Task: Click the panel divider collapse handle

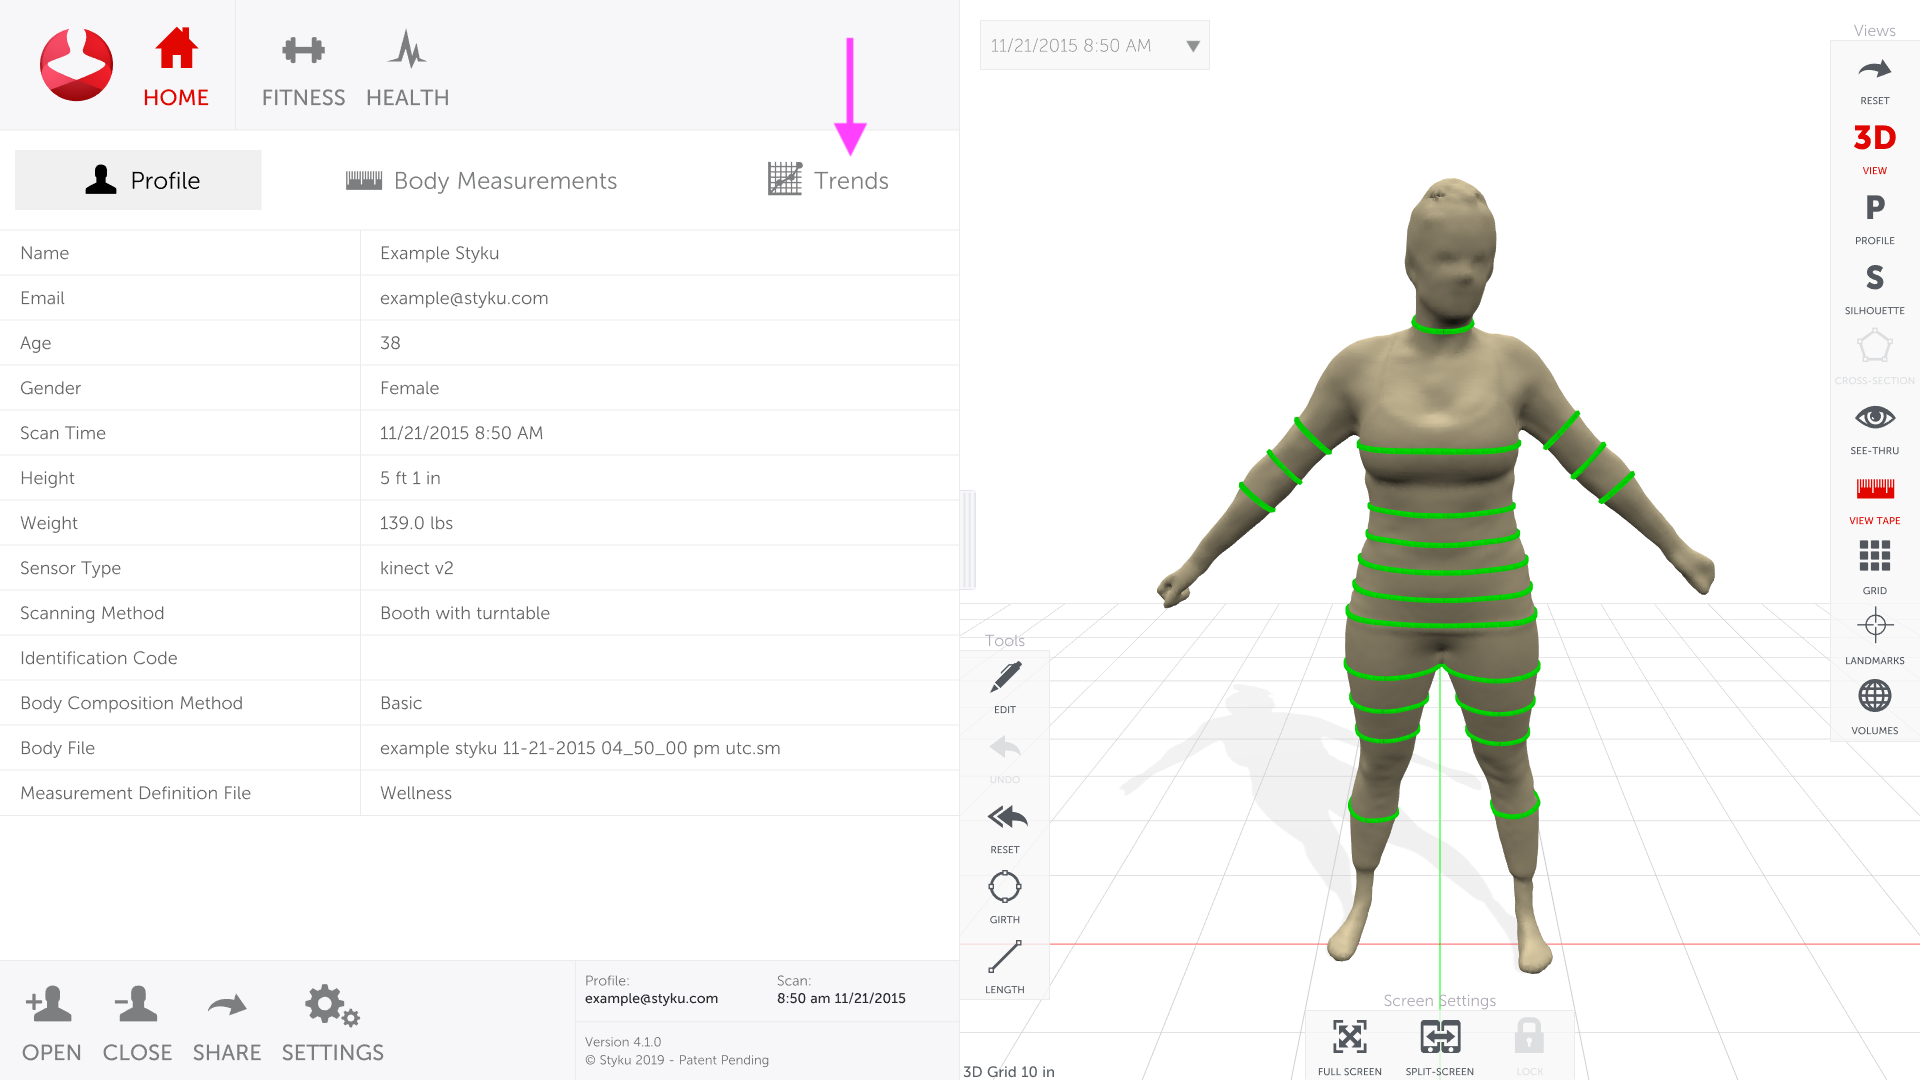Action: (967, 540)
